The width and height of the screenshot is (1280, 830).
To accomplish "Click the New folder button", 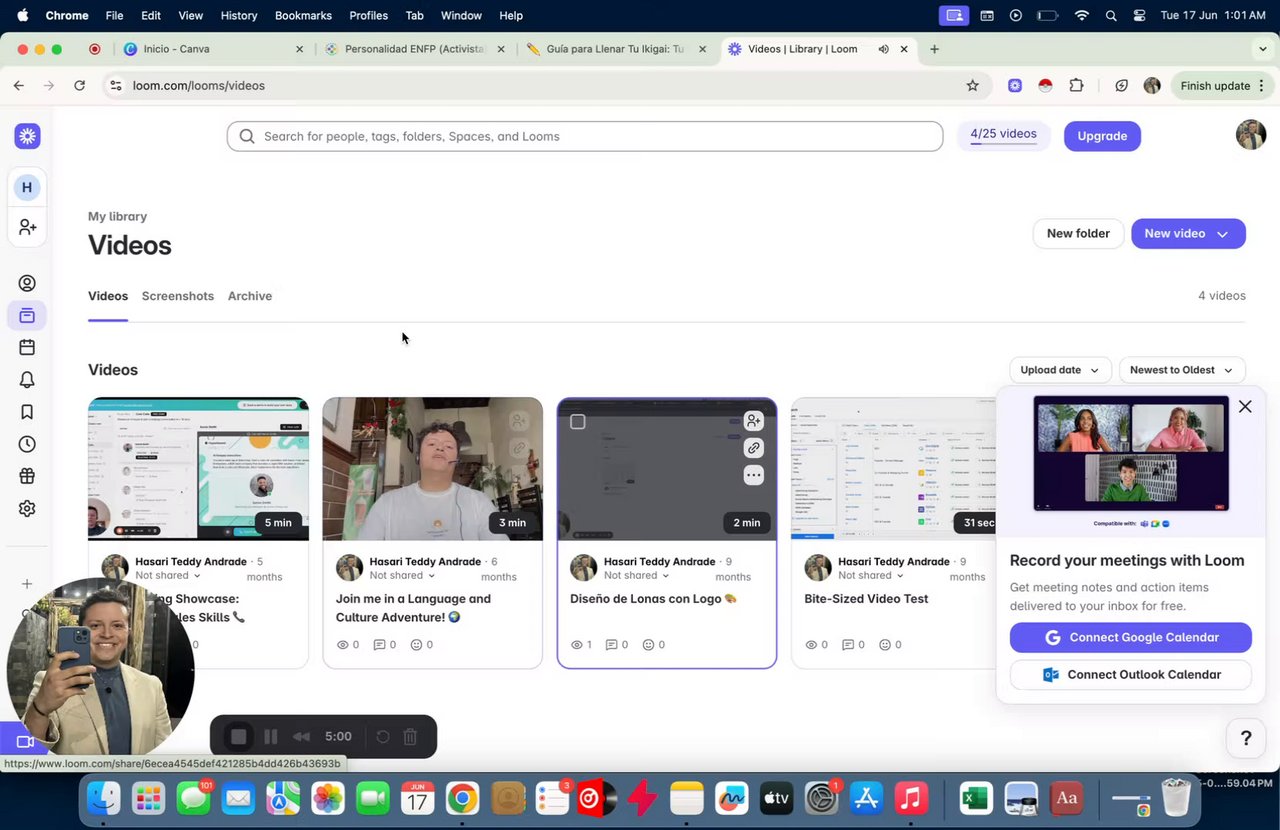I will (1078, 234).
